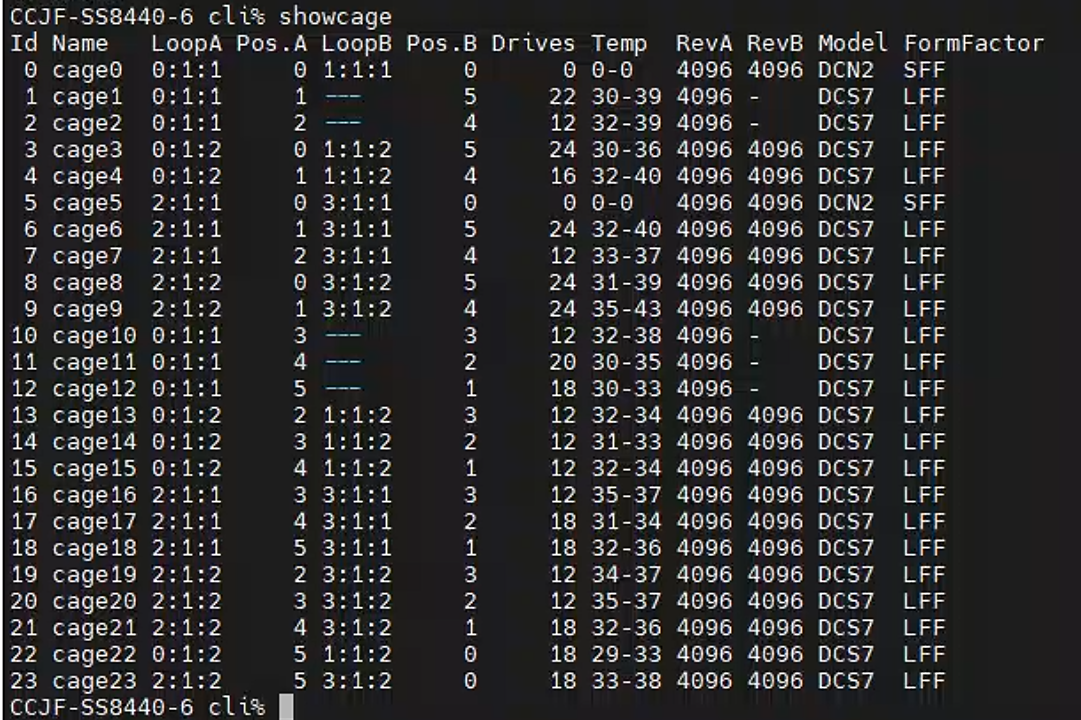Click temperature 30-39 in cage1 row
This screenshot has height=720, width=1081.
point(626,97)
